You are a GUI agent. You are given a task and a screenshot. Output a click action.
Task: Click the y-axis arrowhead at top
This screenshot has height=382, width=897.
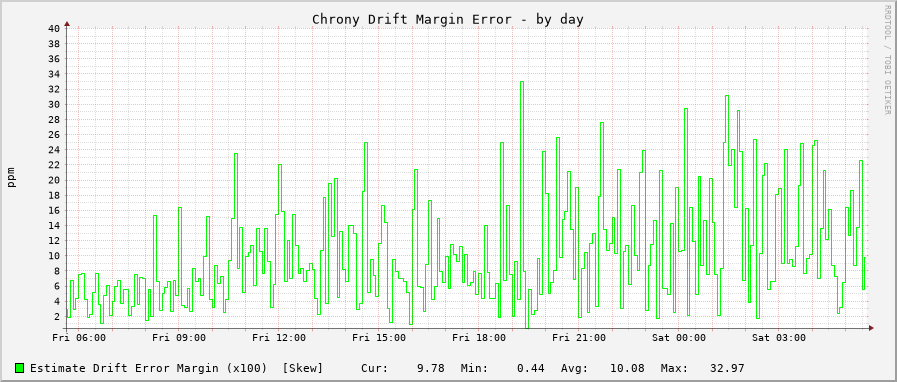[67, 24]
